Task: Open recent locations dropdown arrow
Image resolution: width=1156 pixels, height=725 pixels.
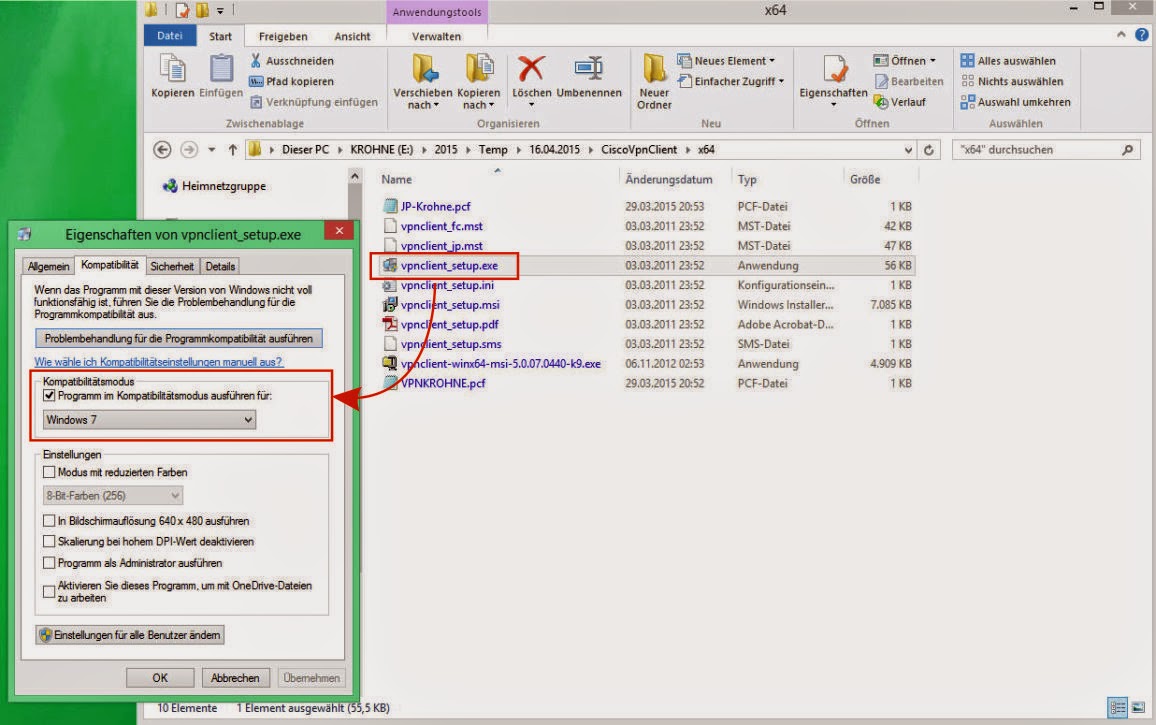Action: coord(212,150)
